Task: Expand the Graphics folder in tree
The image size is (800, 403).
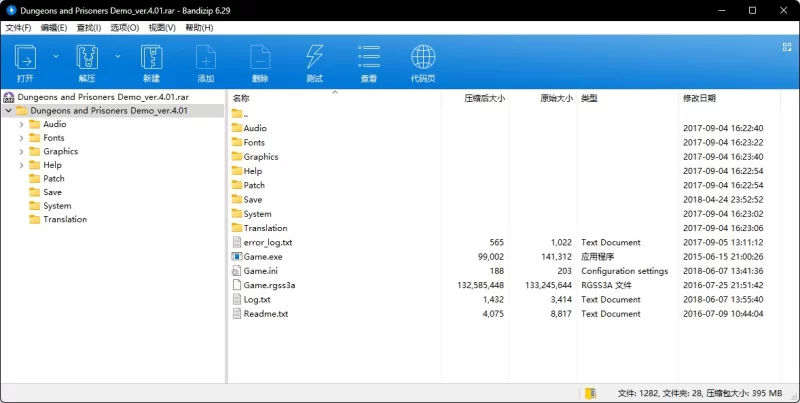Action: (21, 152)
